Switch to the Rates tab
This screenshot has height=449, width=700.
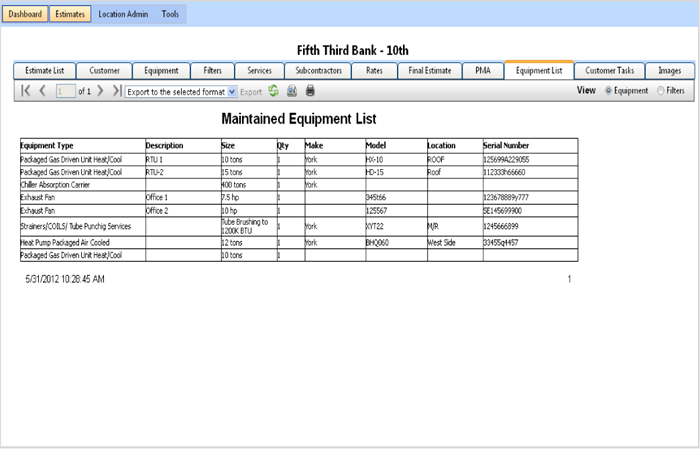[x=374, y=71]
